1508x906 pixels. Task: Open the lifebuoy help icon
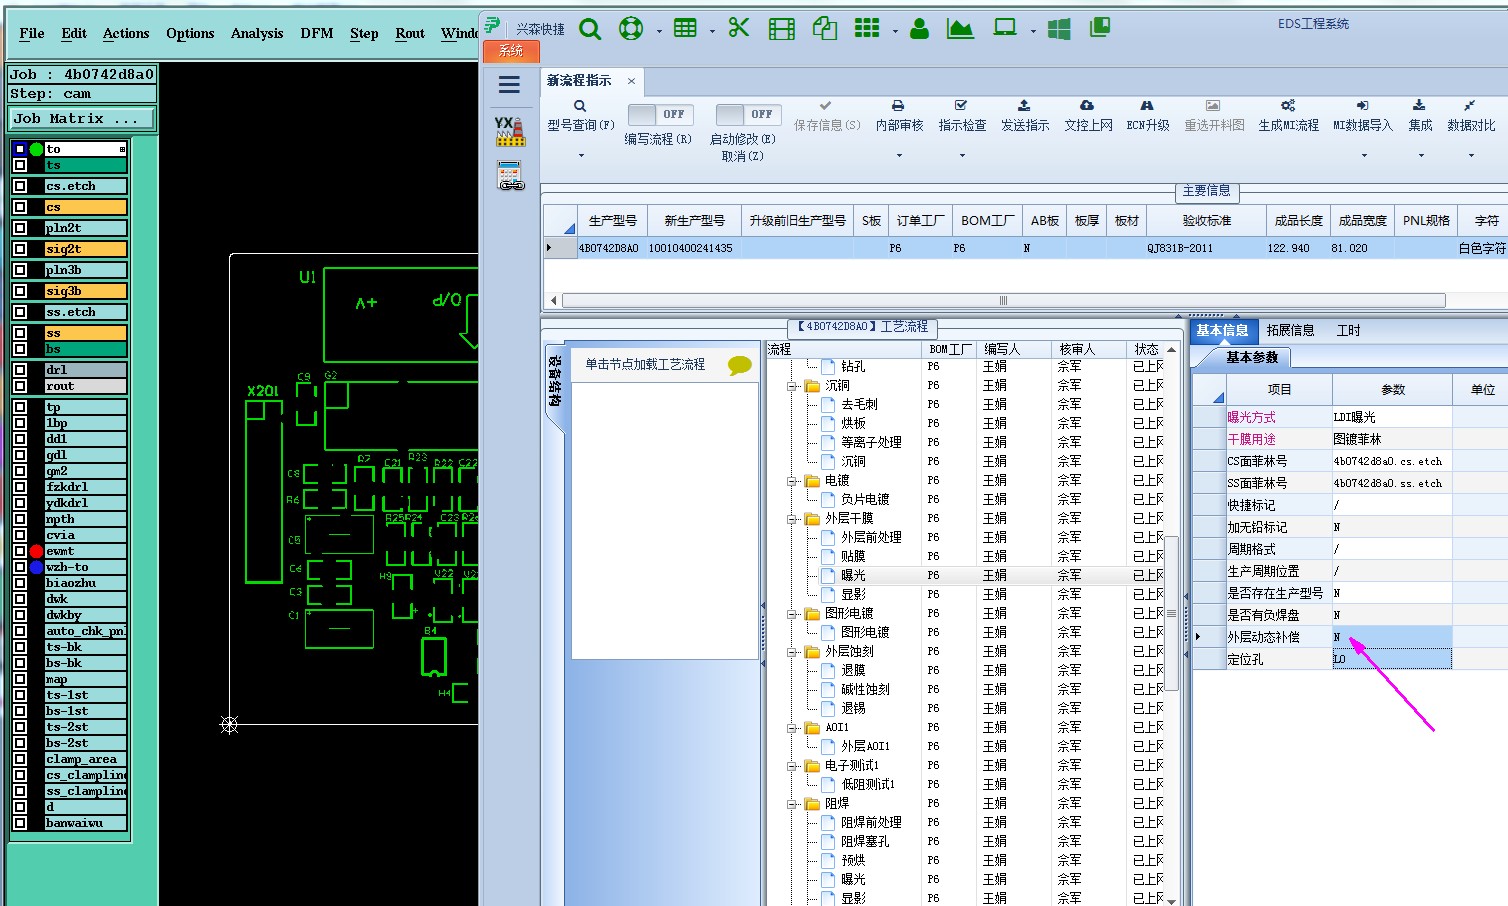coord(631,29)
